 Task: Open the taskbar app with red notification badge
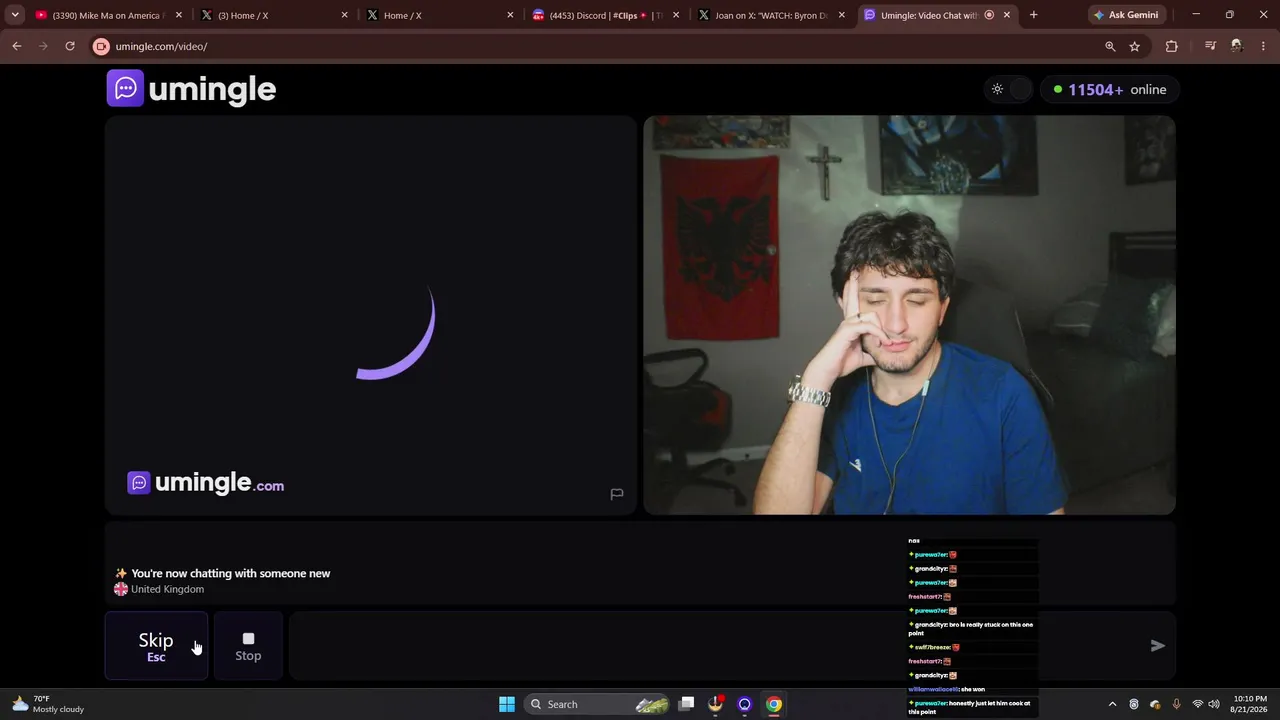[x=715, y=704]
